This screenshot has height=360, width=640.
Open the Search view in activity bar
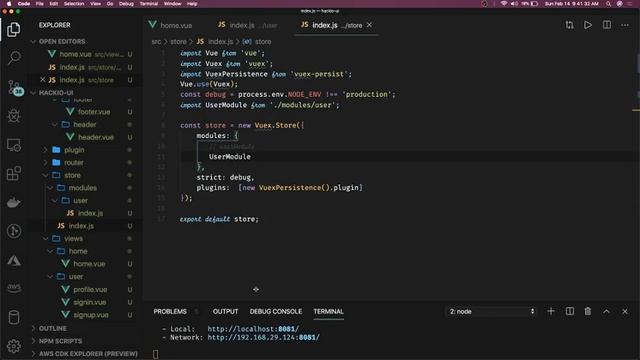[x=13, y=58]
